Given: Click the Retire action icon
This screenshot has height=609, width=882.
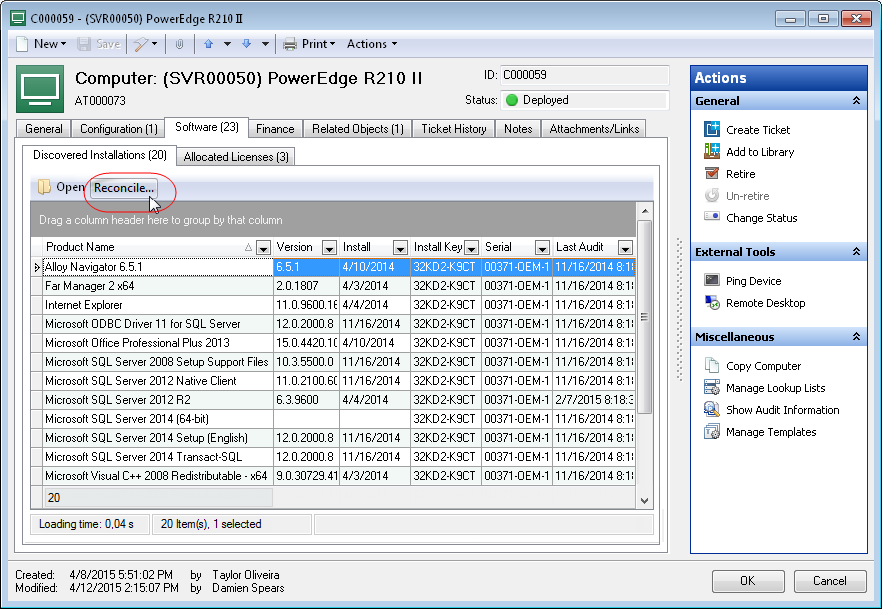Looking at the screenshot, I should [712, 173].
